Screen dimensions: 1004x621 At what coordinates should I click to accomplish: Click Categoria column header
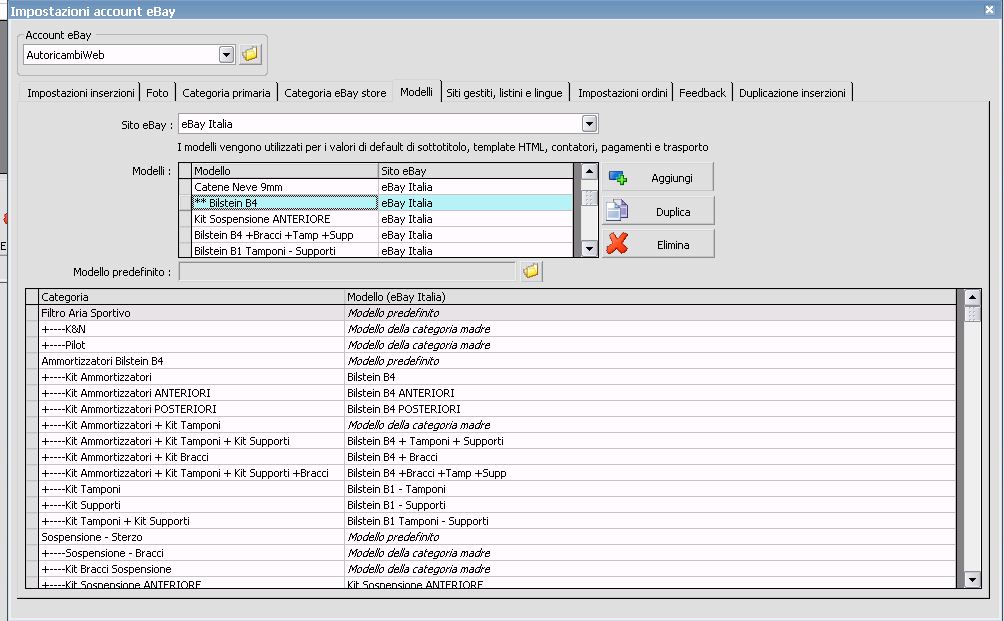click(191, 297)
